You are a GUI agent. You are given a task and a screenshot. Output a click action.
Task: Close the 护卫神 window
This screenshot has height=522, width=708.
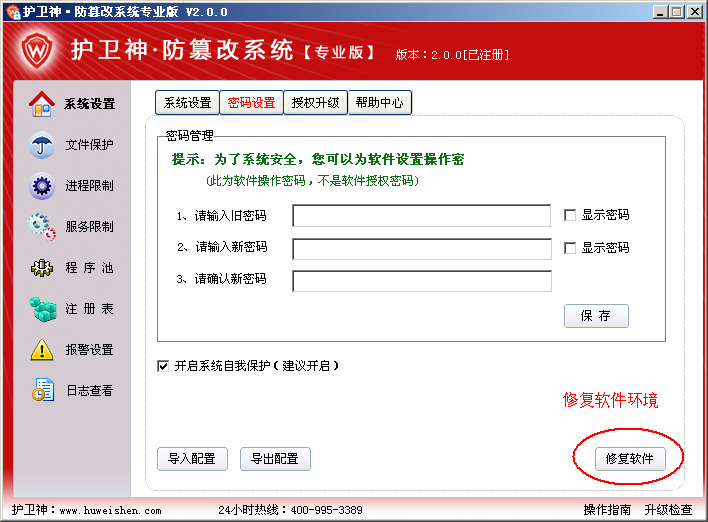(x=694, y=12)
